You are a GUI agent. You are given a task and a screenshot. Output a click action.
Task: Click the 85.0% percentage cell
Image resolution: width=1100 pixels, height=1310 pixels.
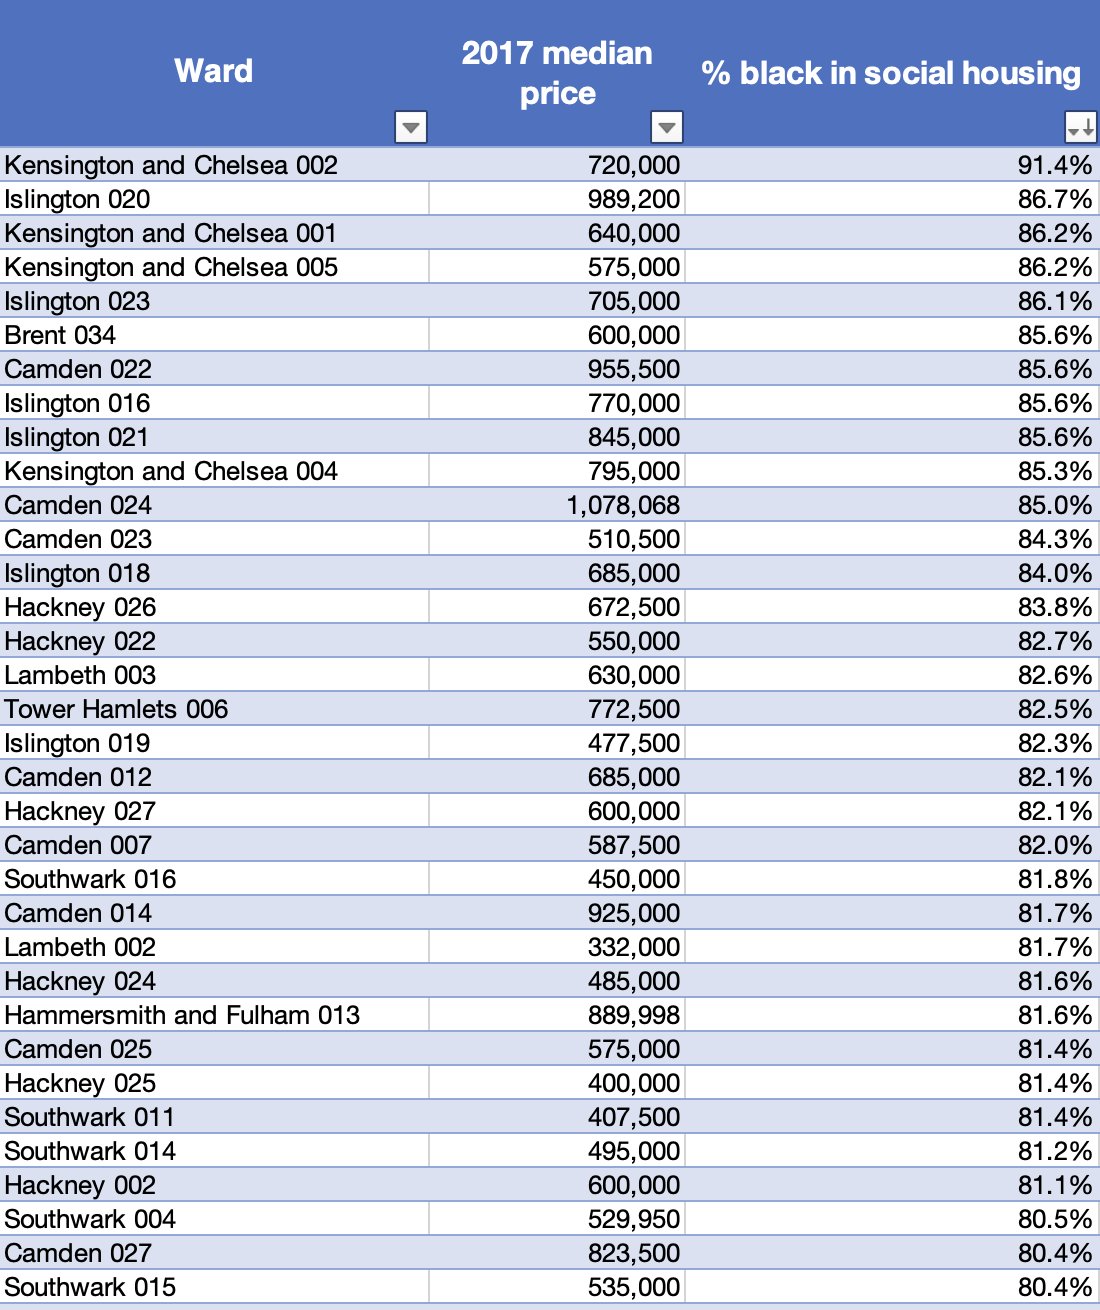coord(892,505)
